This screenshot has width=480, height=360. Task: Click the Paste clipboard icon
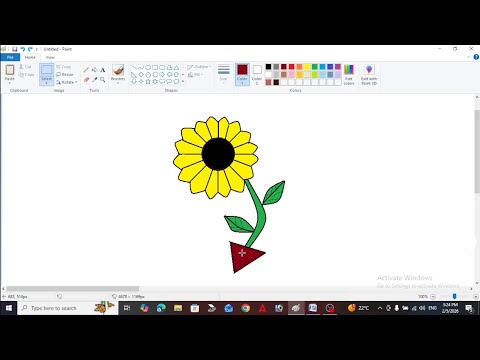pos(10,70)
